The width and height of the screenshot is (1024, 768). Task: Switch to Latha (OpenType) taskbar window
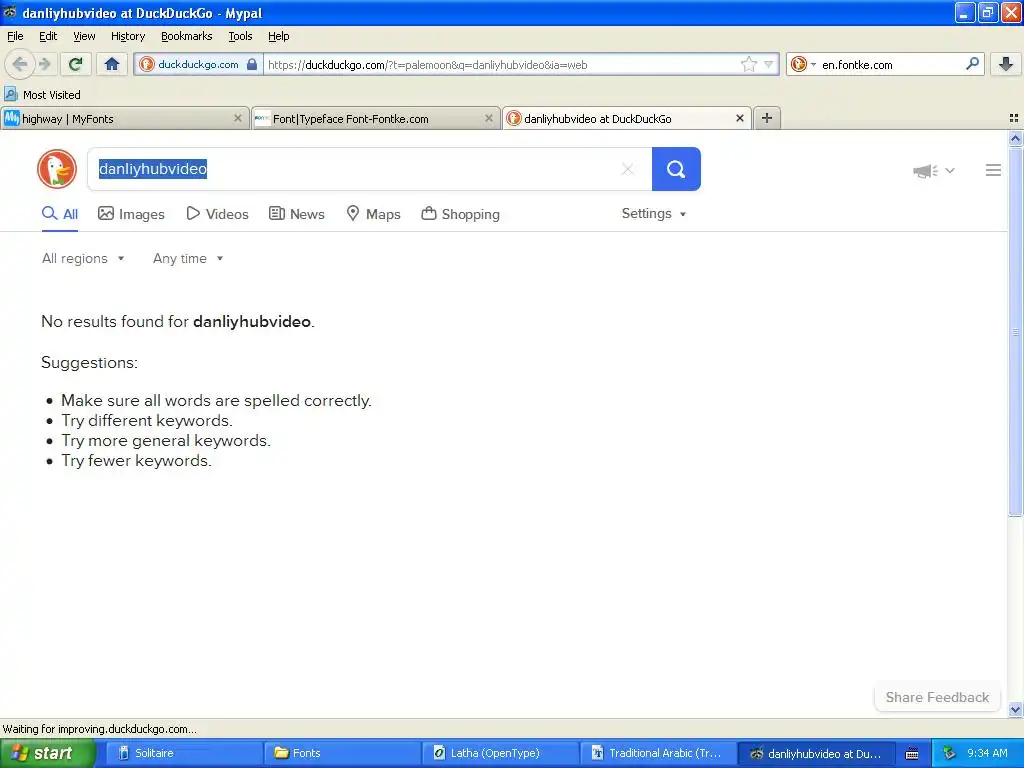coord(500,753)
